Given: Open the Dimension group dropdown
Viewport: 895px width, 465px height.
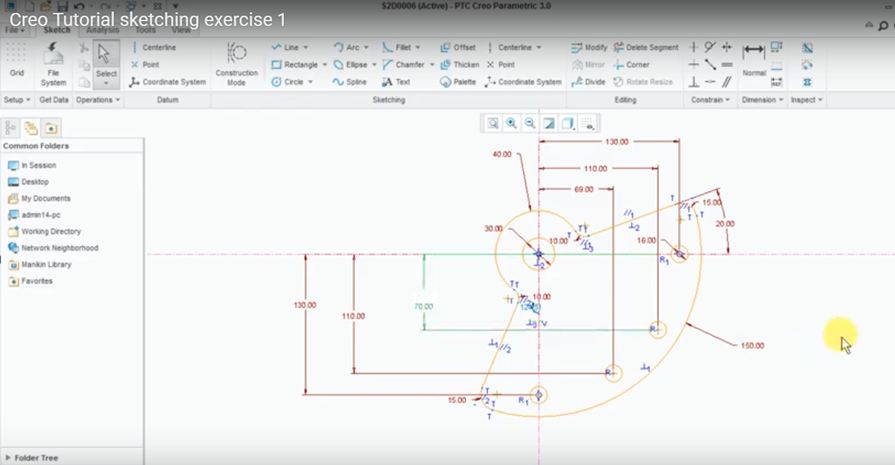Looking at the screenshot, I should [x=762, y=100].
